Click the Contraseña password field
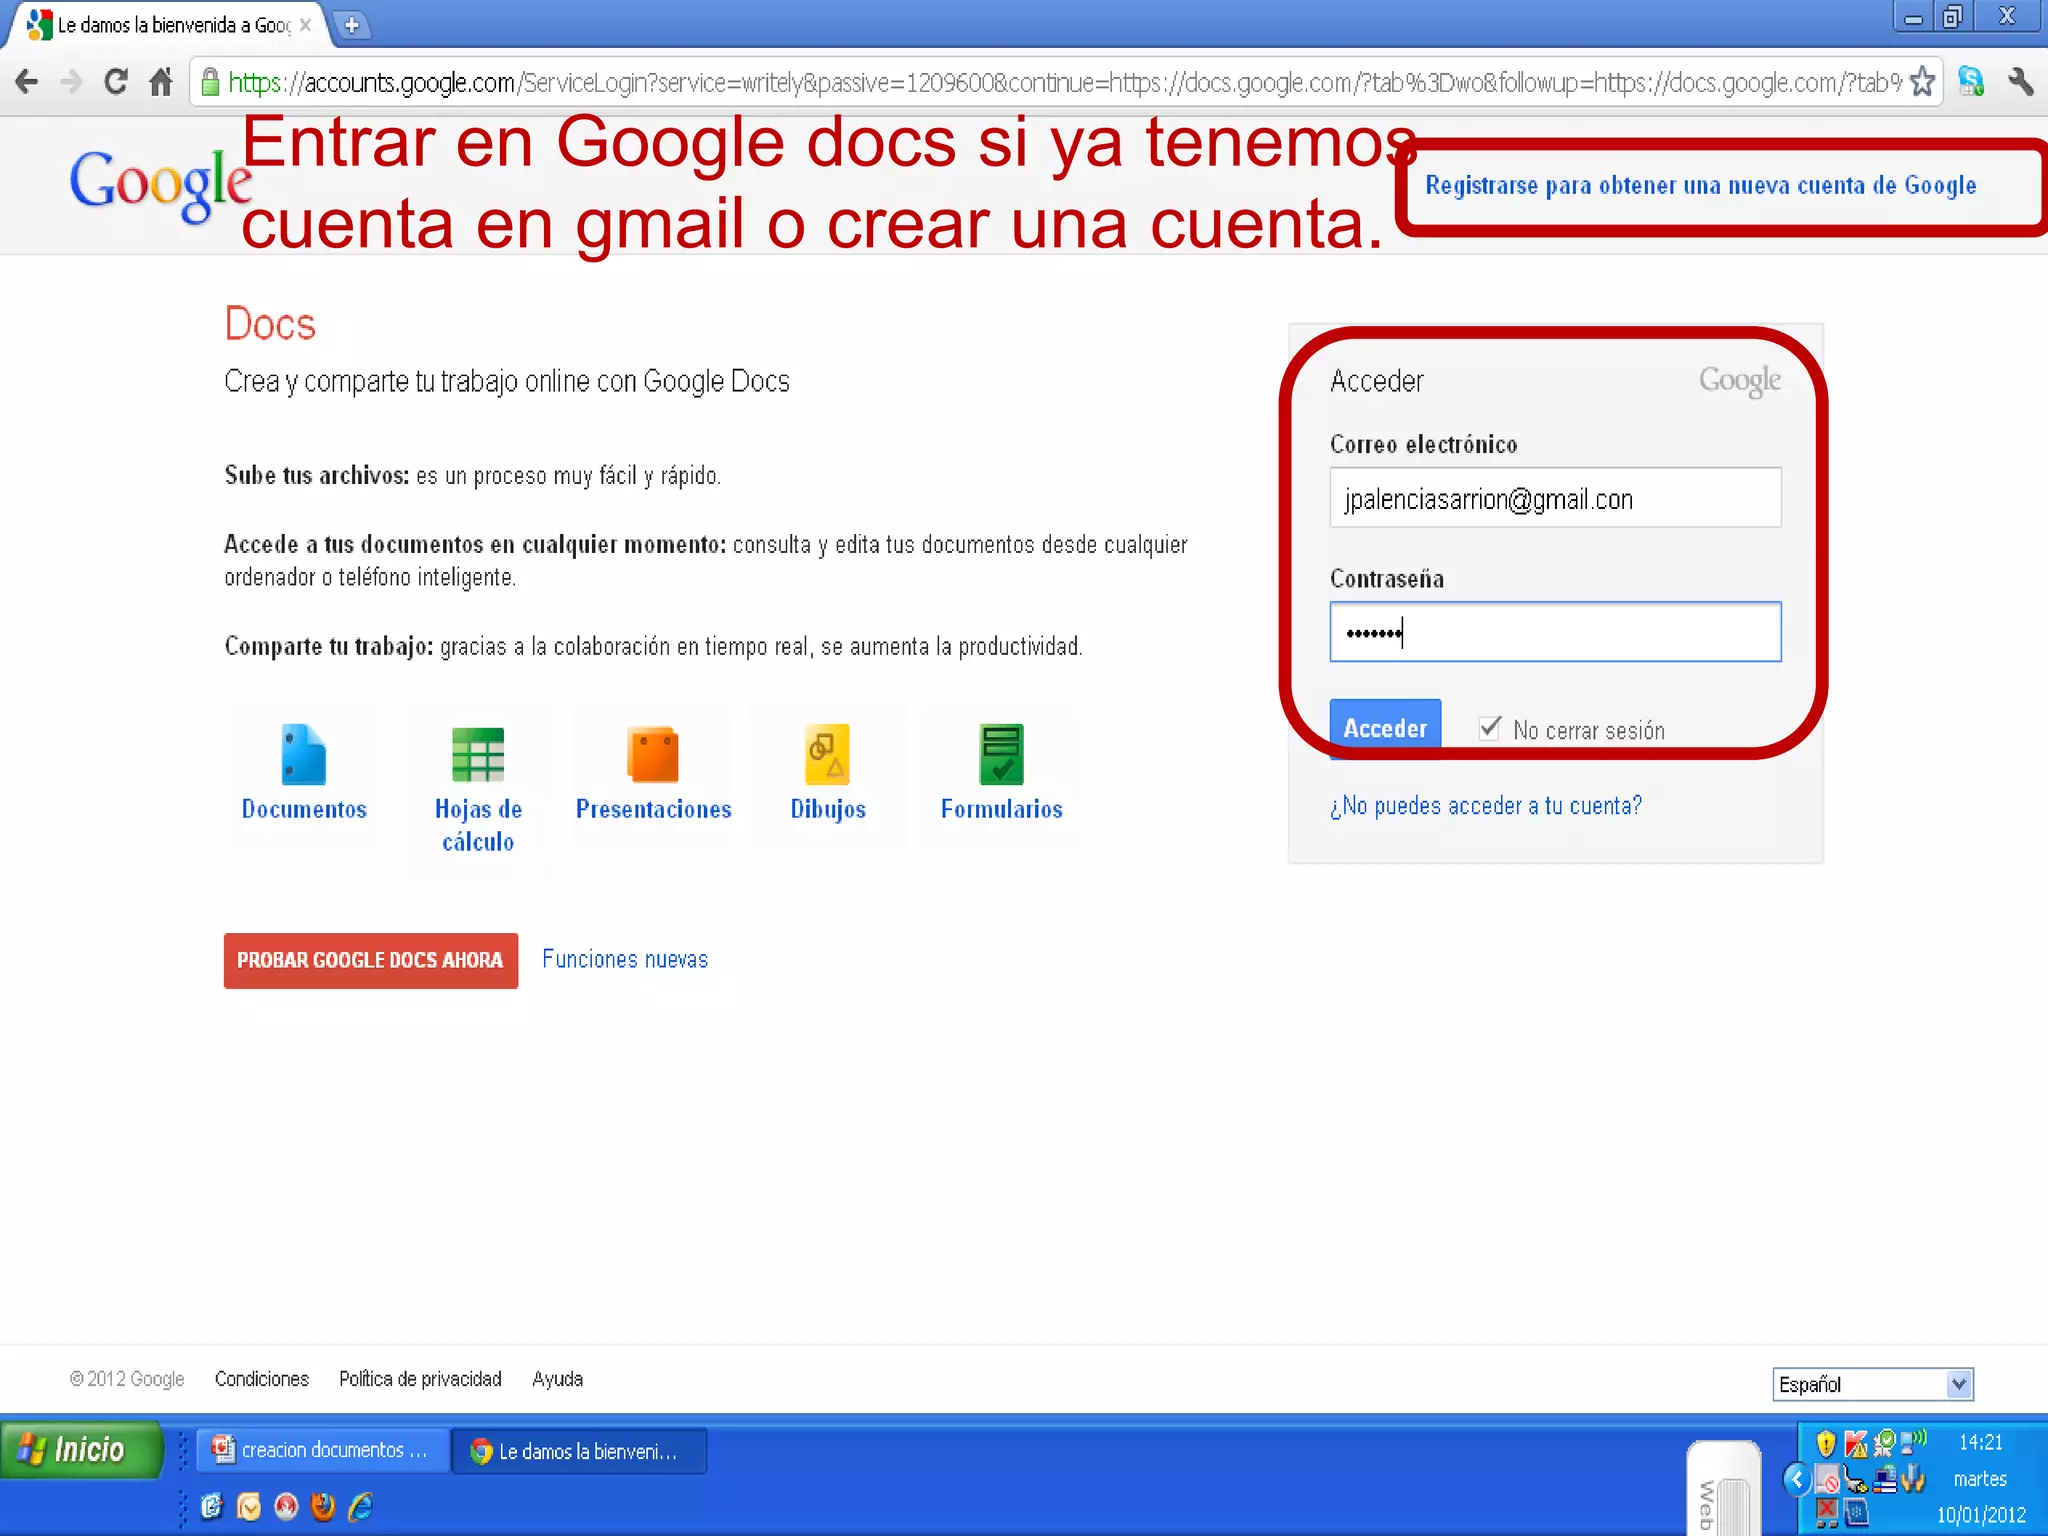This screenshot has height=1536, width=2048. pos(1555,632)
